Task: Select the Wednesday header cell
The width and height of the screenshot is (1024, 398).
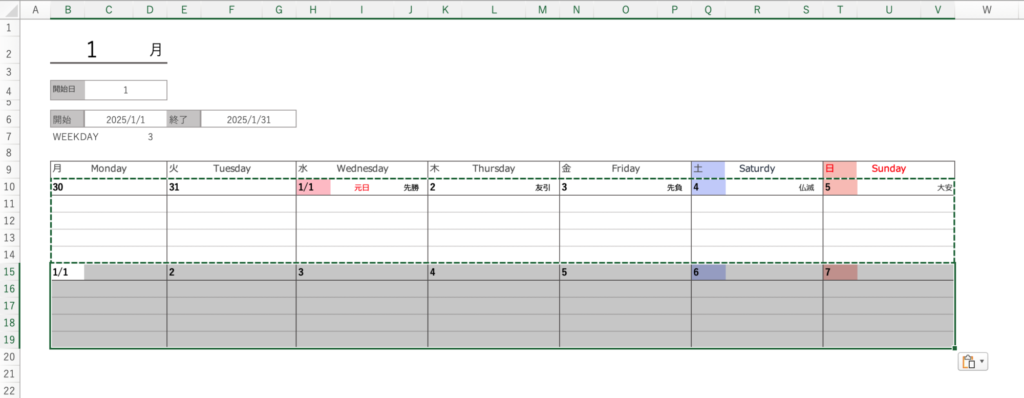Action: tap(362, 169)
